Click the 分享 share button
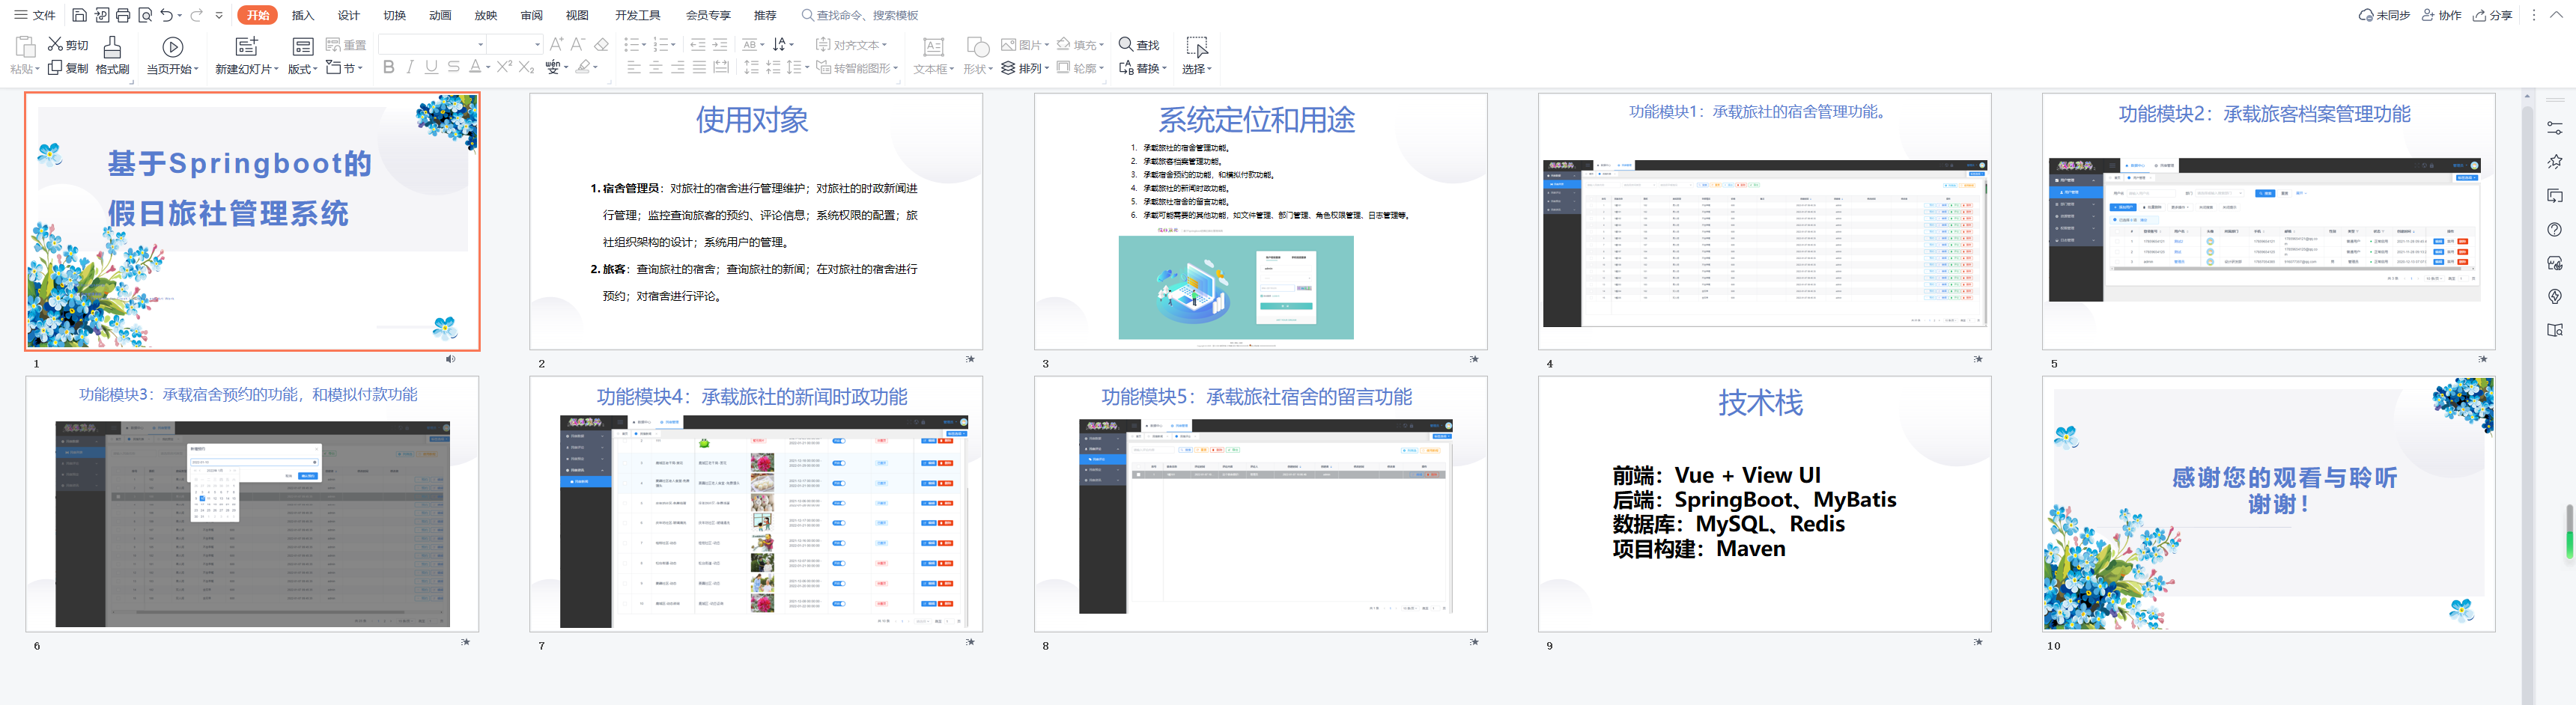 pos(2493,15)
